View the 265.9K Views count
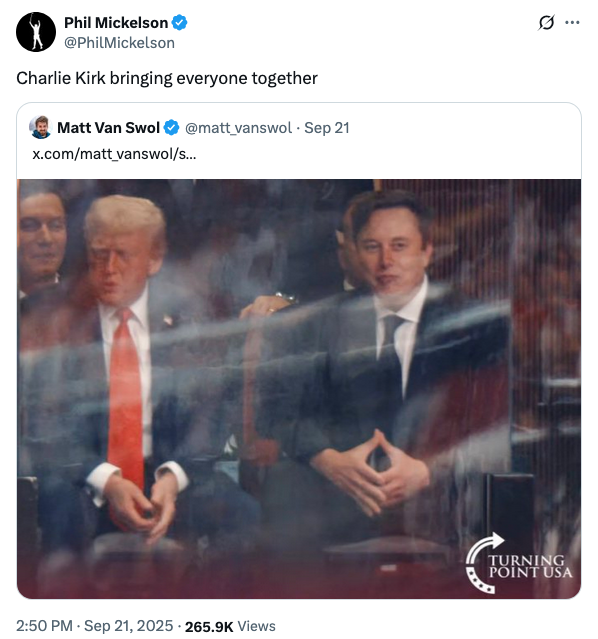 230,626
